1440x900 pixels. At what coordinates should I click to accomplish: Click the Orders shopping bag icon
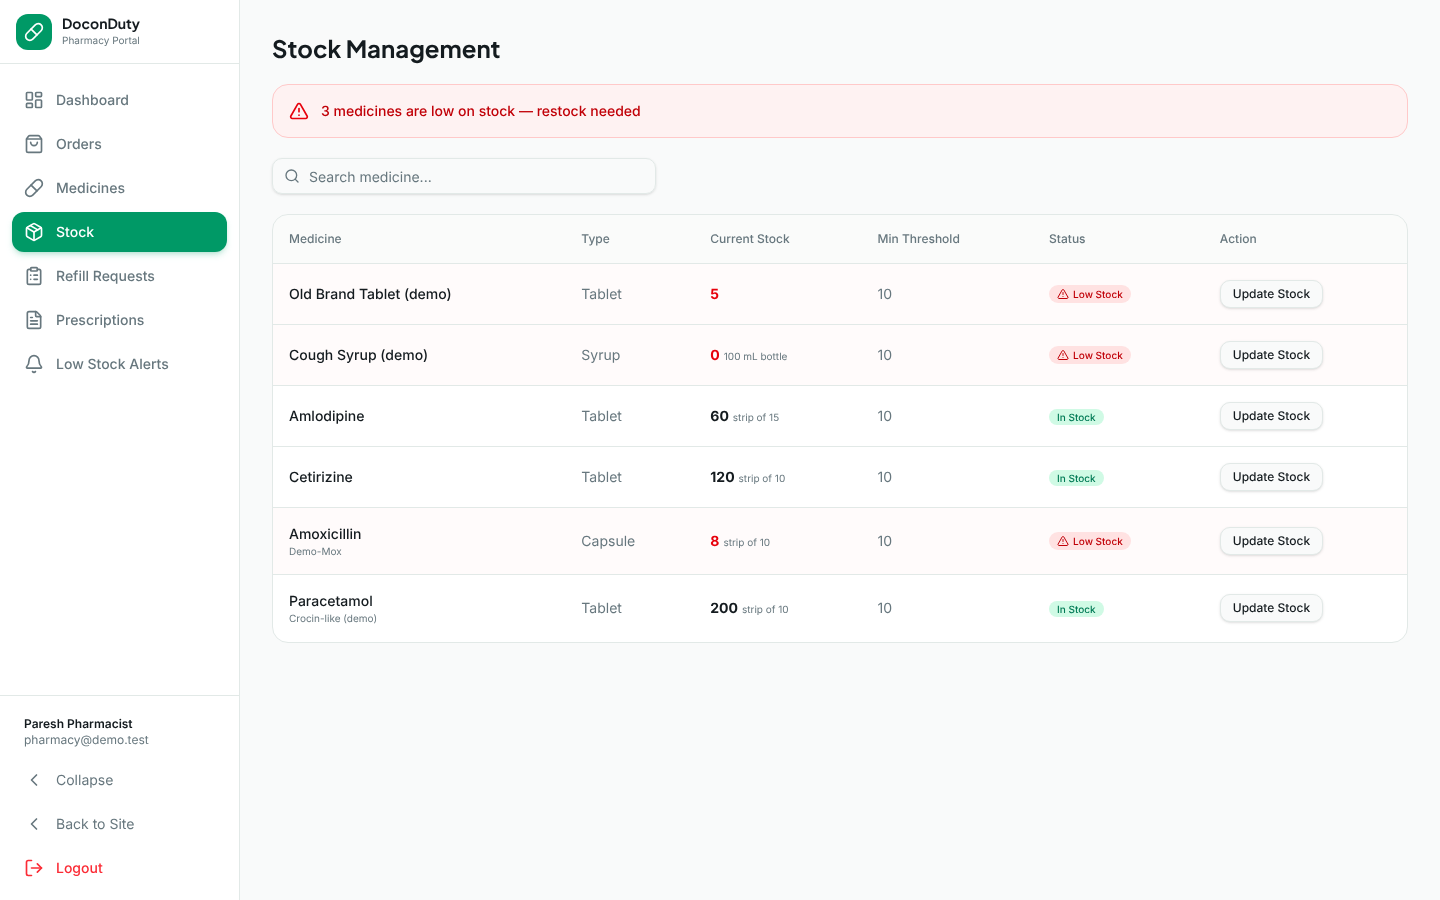34,144
